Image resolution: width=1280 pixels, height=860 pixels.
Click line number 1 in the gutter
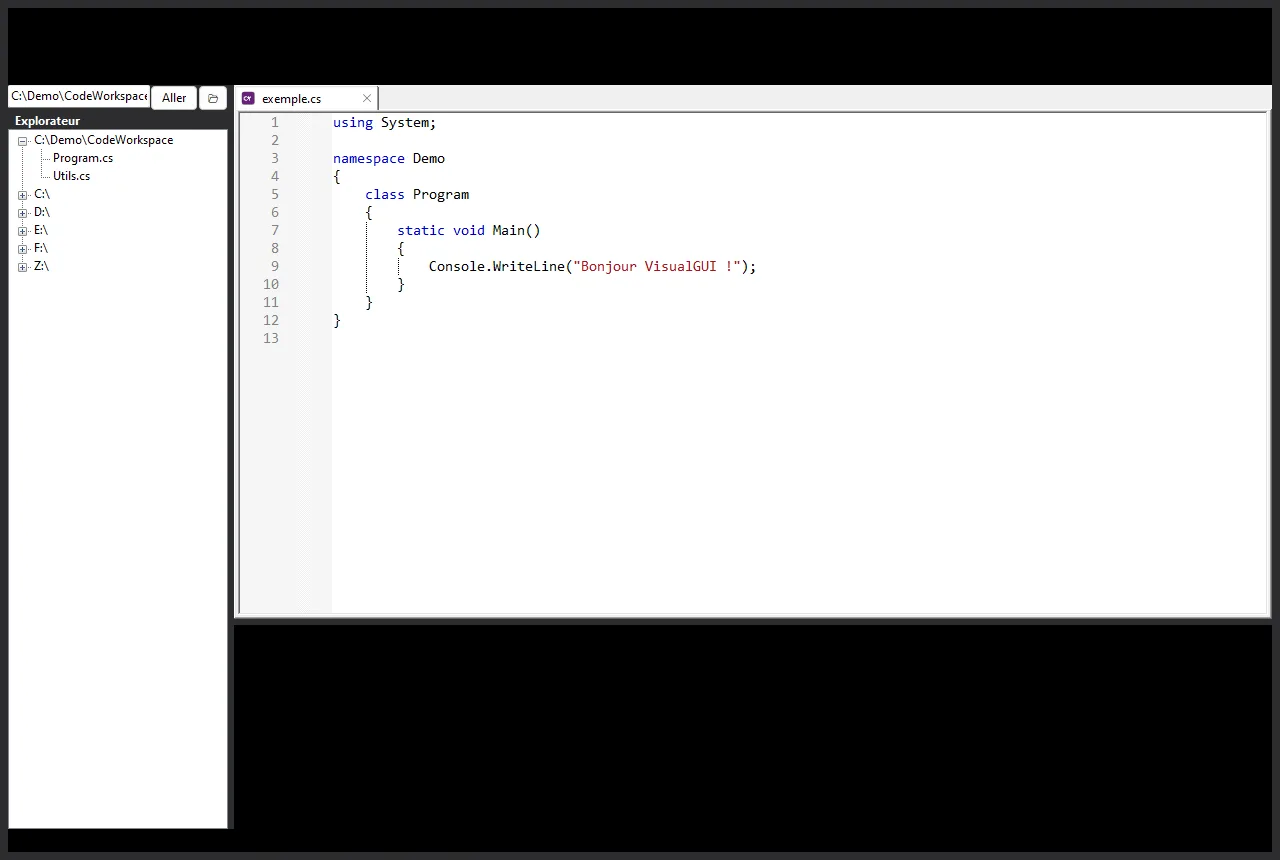pyautogui.click(x=275, y=122)
